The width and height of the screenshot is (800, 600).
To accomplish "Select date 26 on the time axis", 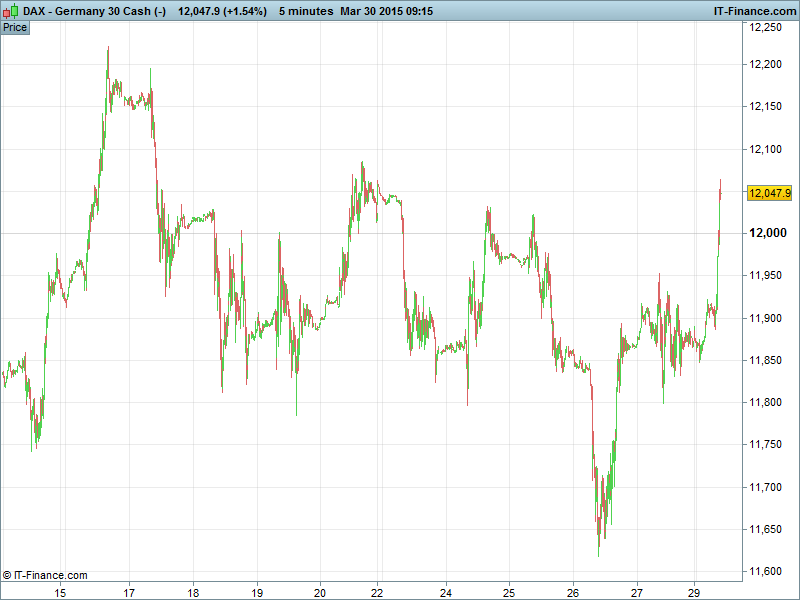I will pyautogui.click(x=573, y=592).
